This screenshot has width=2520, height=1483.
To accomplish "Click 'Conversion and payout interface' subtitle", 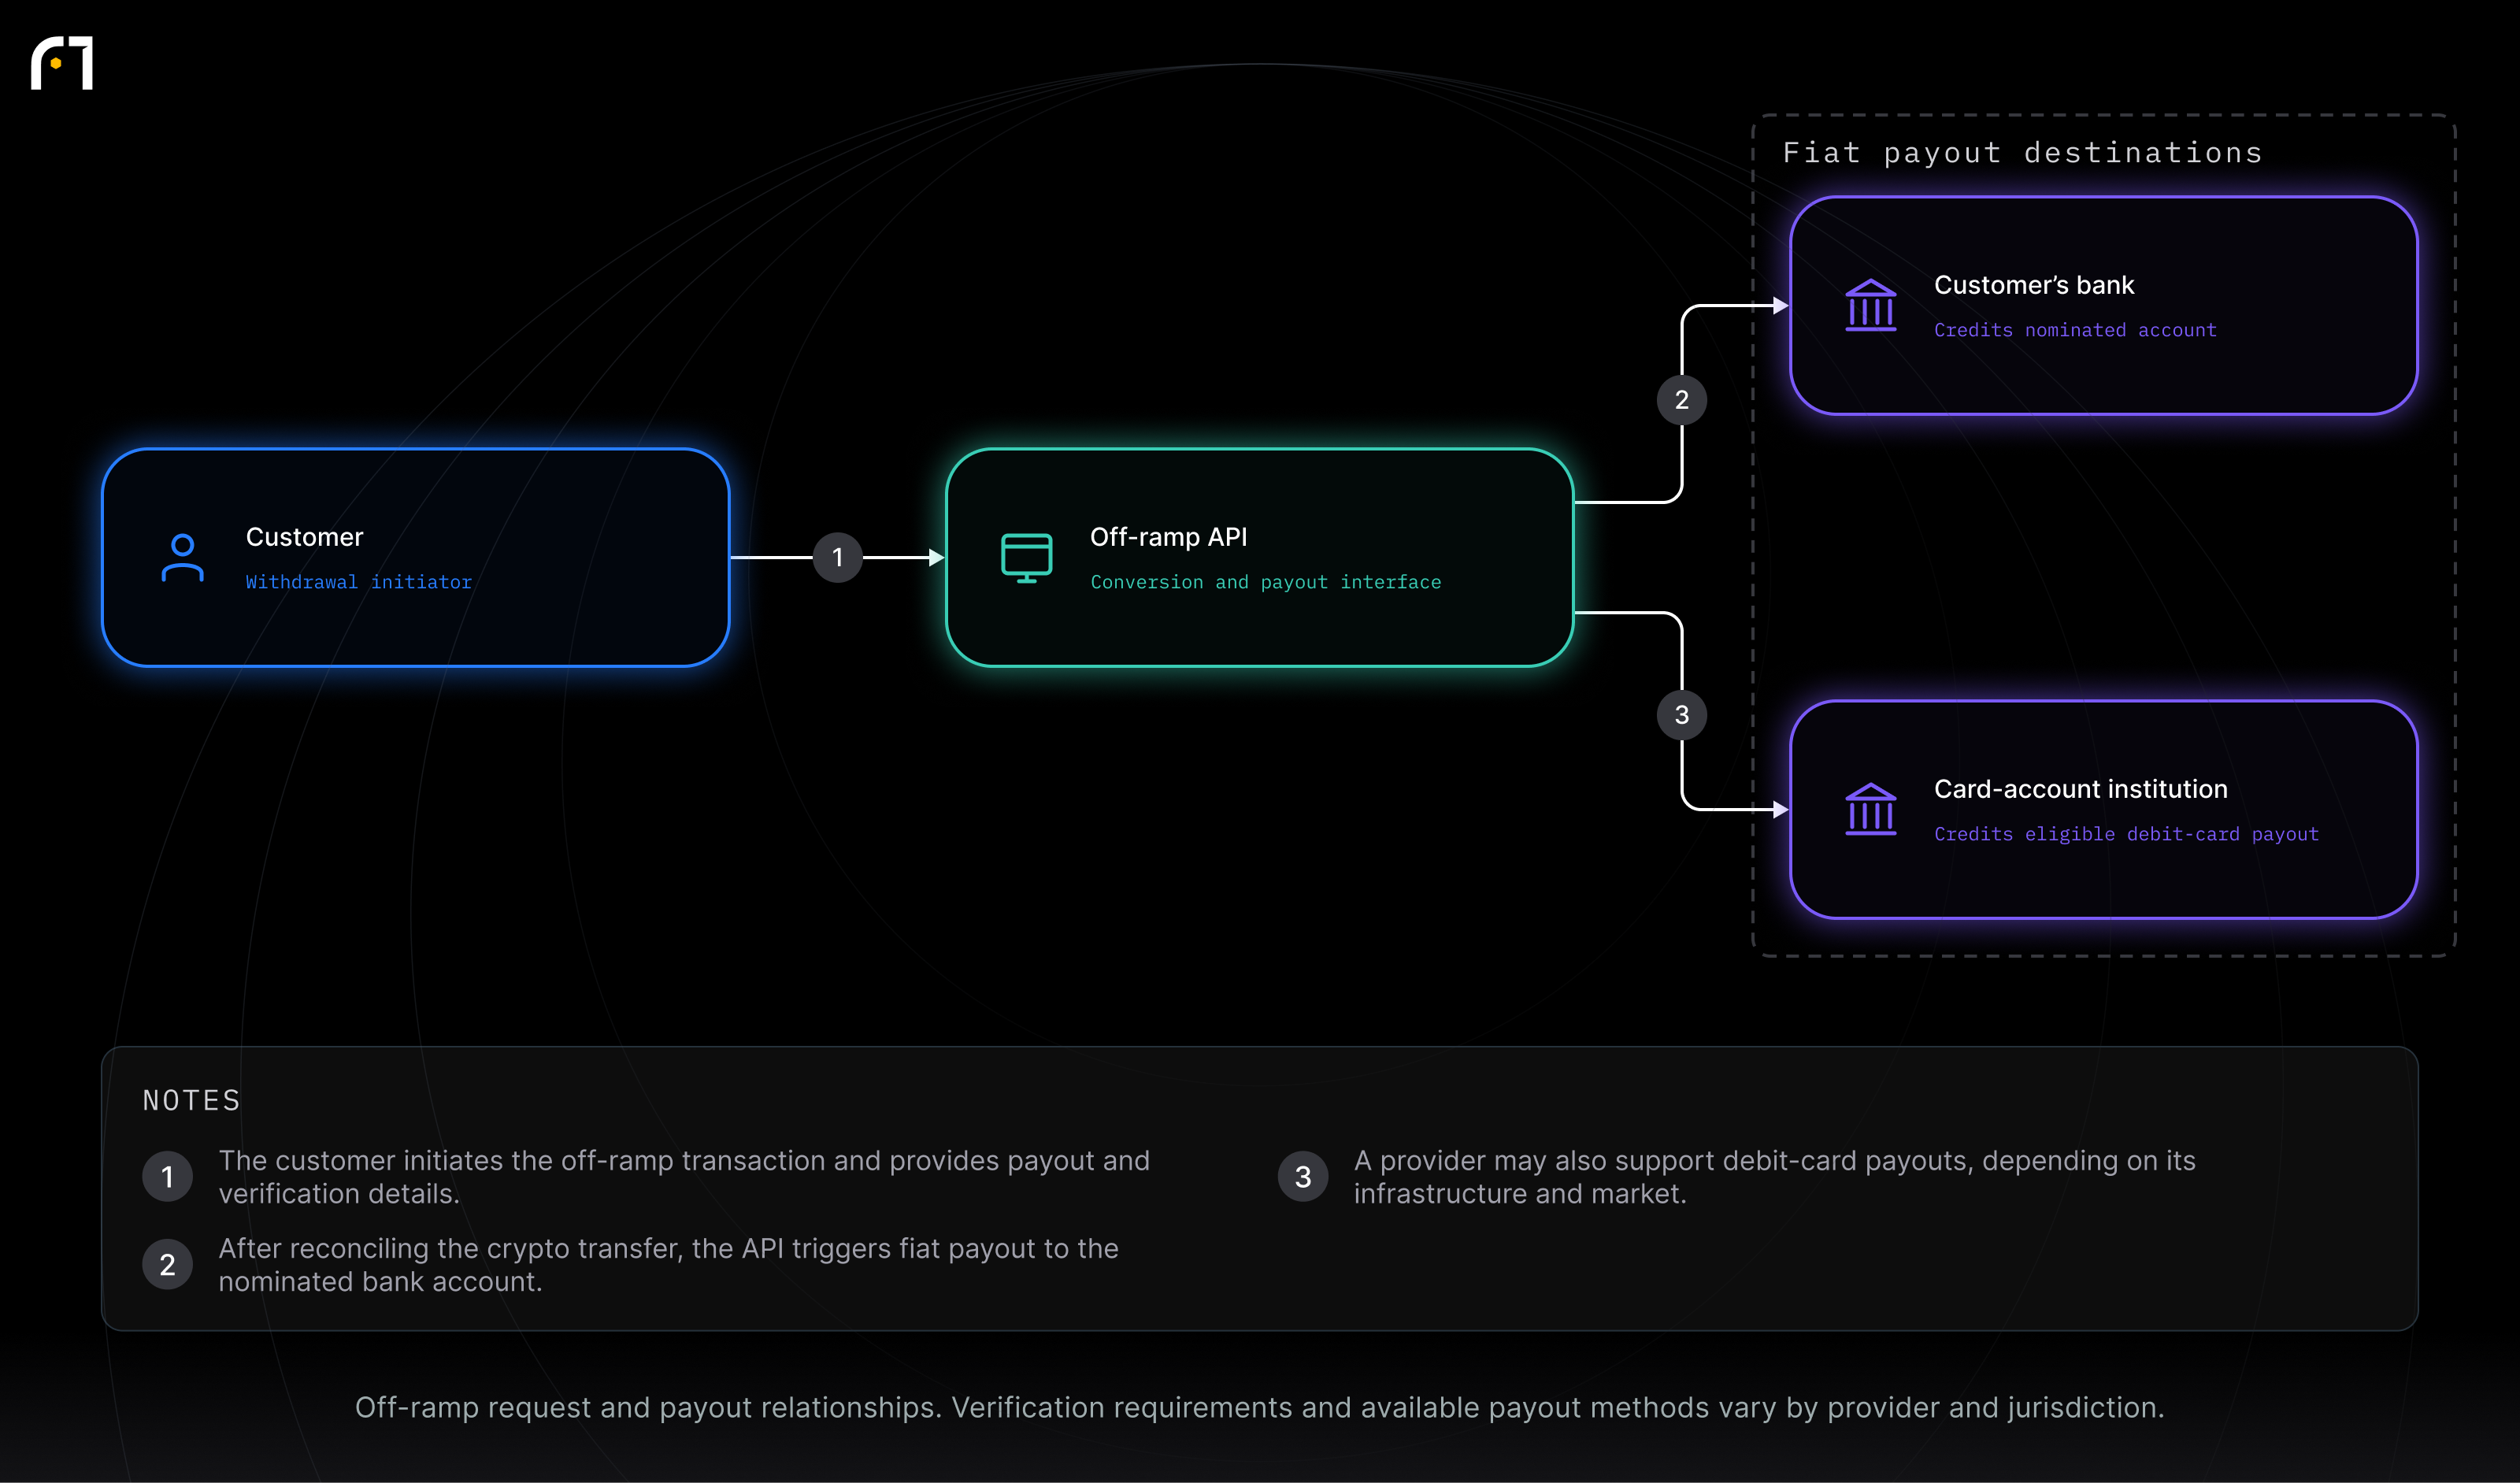I will 1265,582.
